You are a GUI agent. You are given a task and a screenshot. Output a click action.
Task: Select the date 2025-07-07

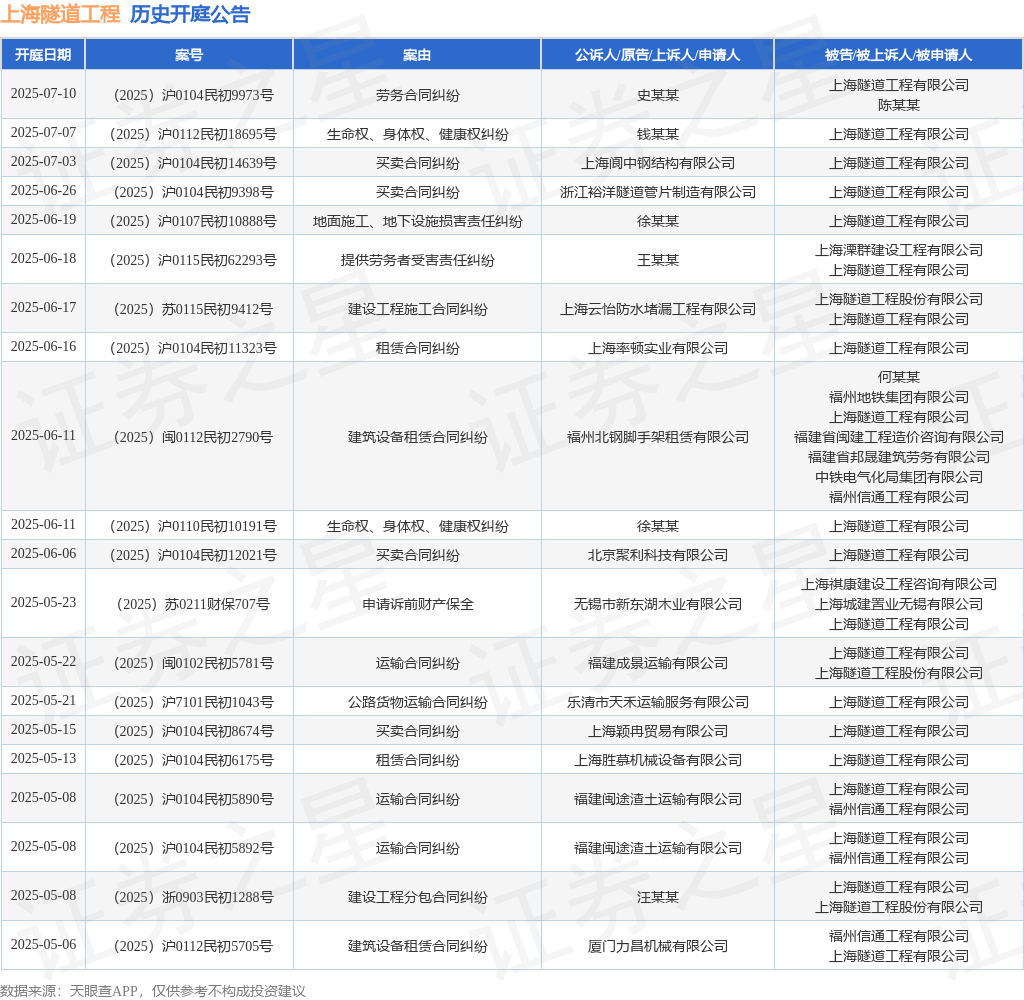(43, 133)
